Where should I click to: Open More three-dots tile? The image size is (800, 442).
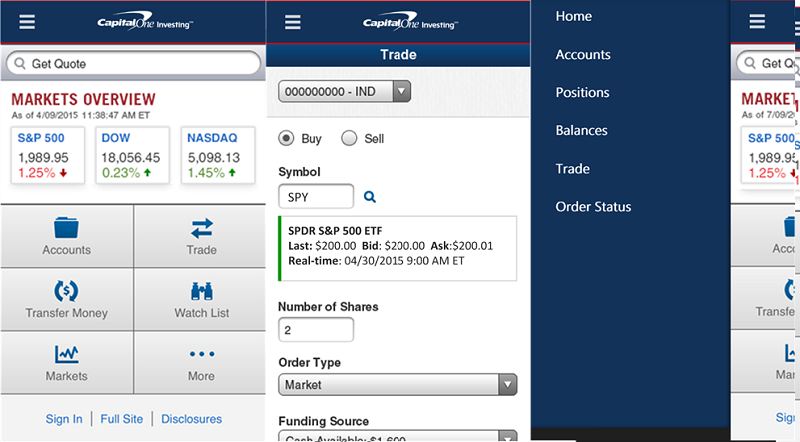tap(201, 362)
